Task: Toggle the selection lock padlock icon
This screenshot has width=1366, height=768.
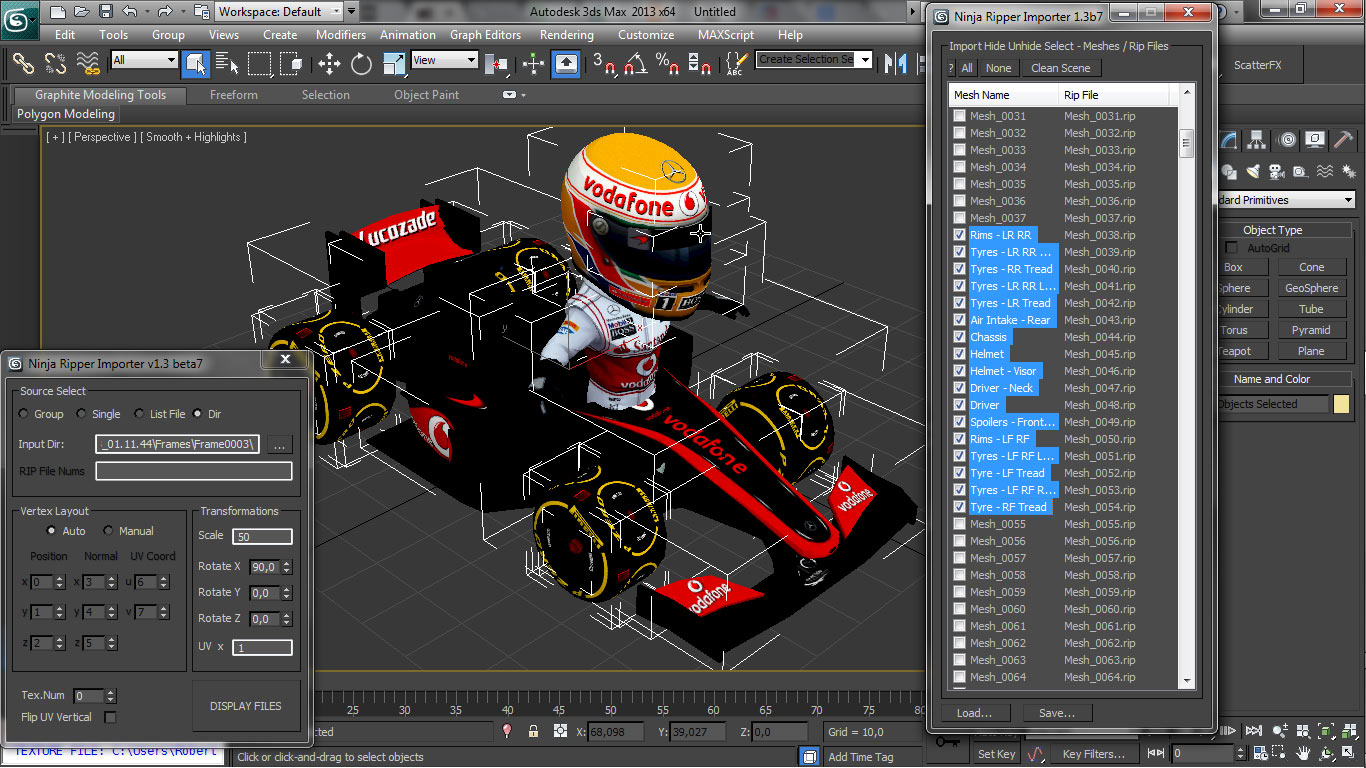Action: tap(533, 732)
